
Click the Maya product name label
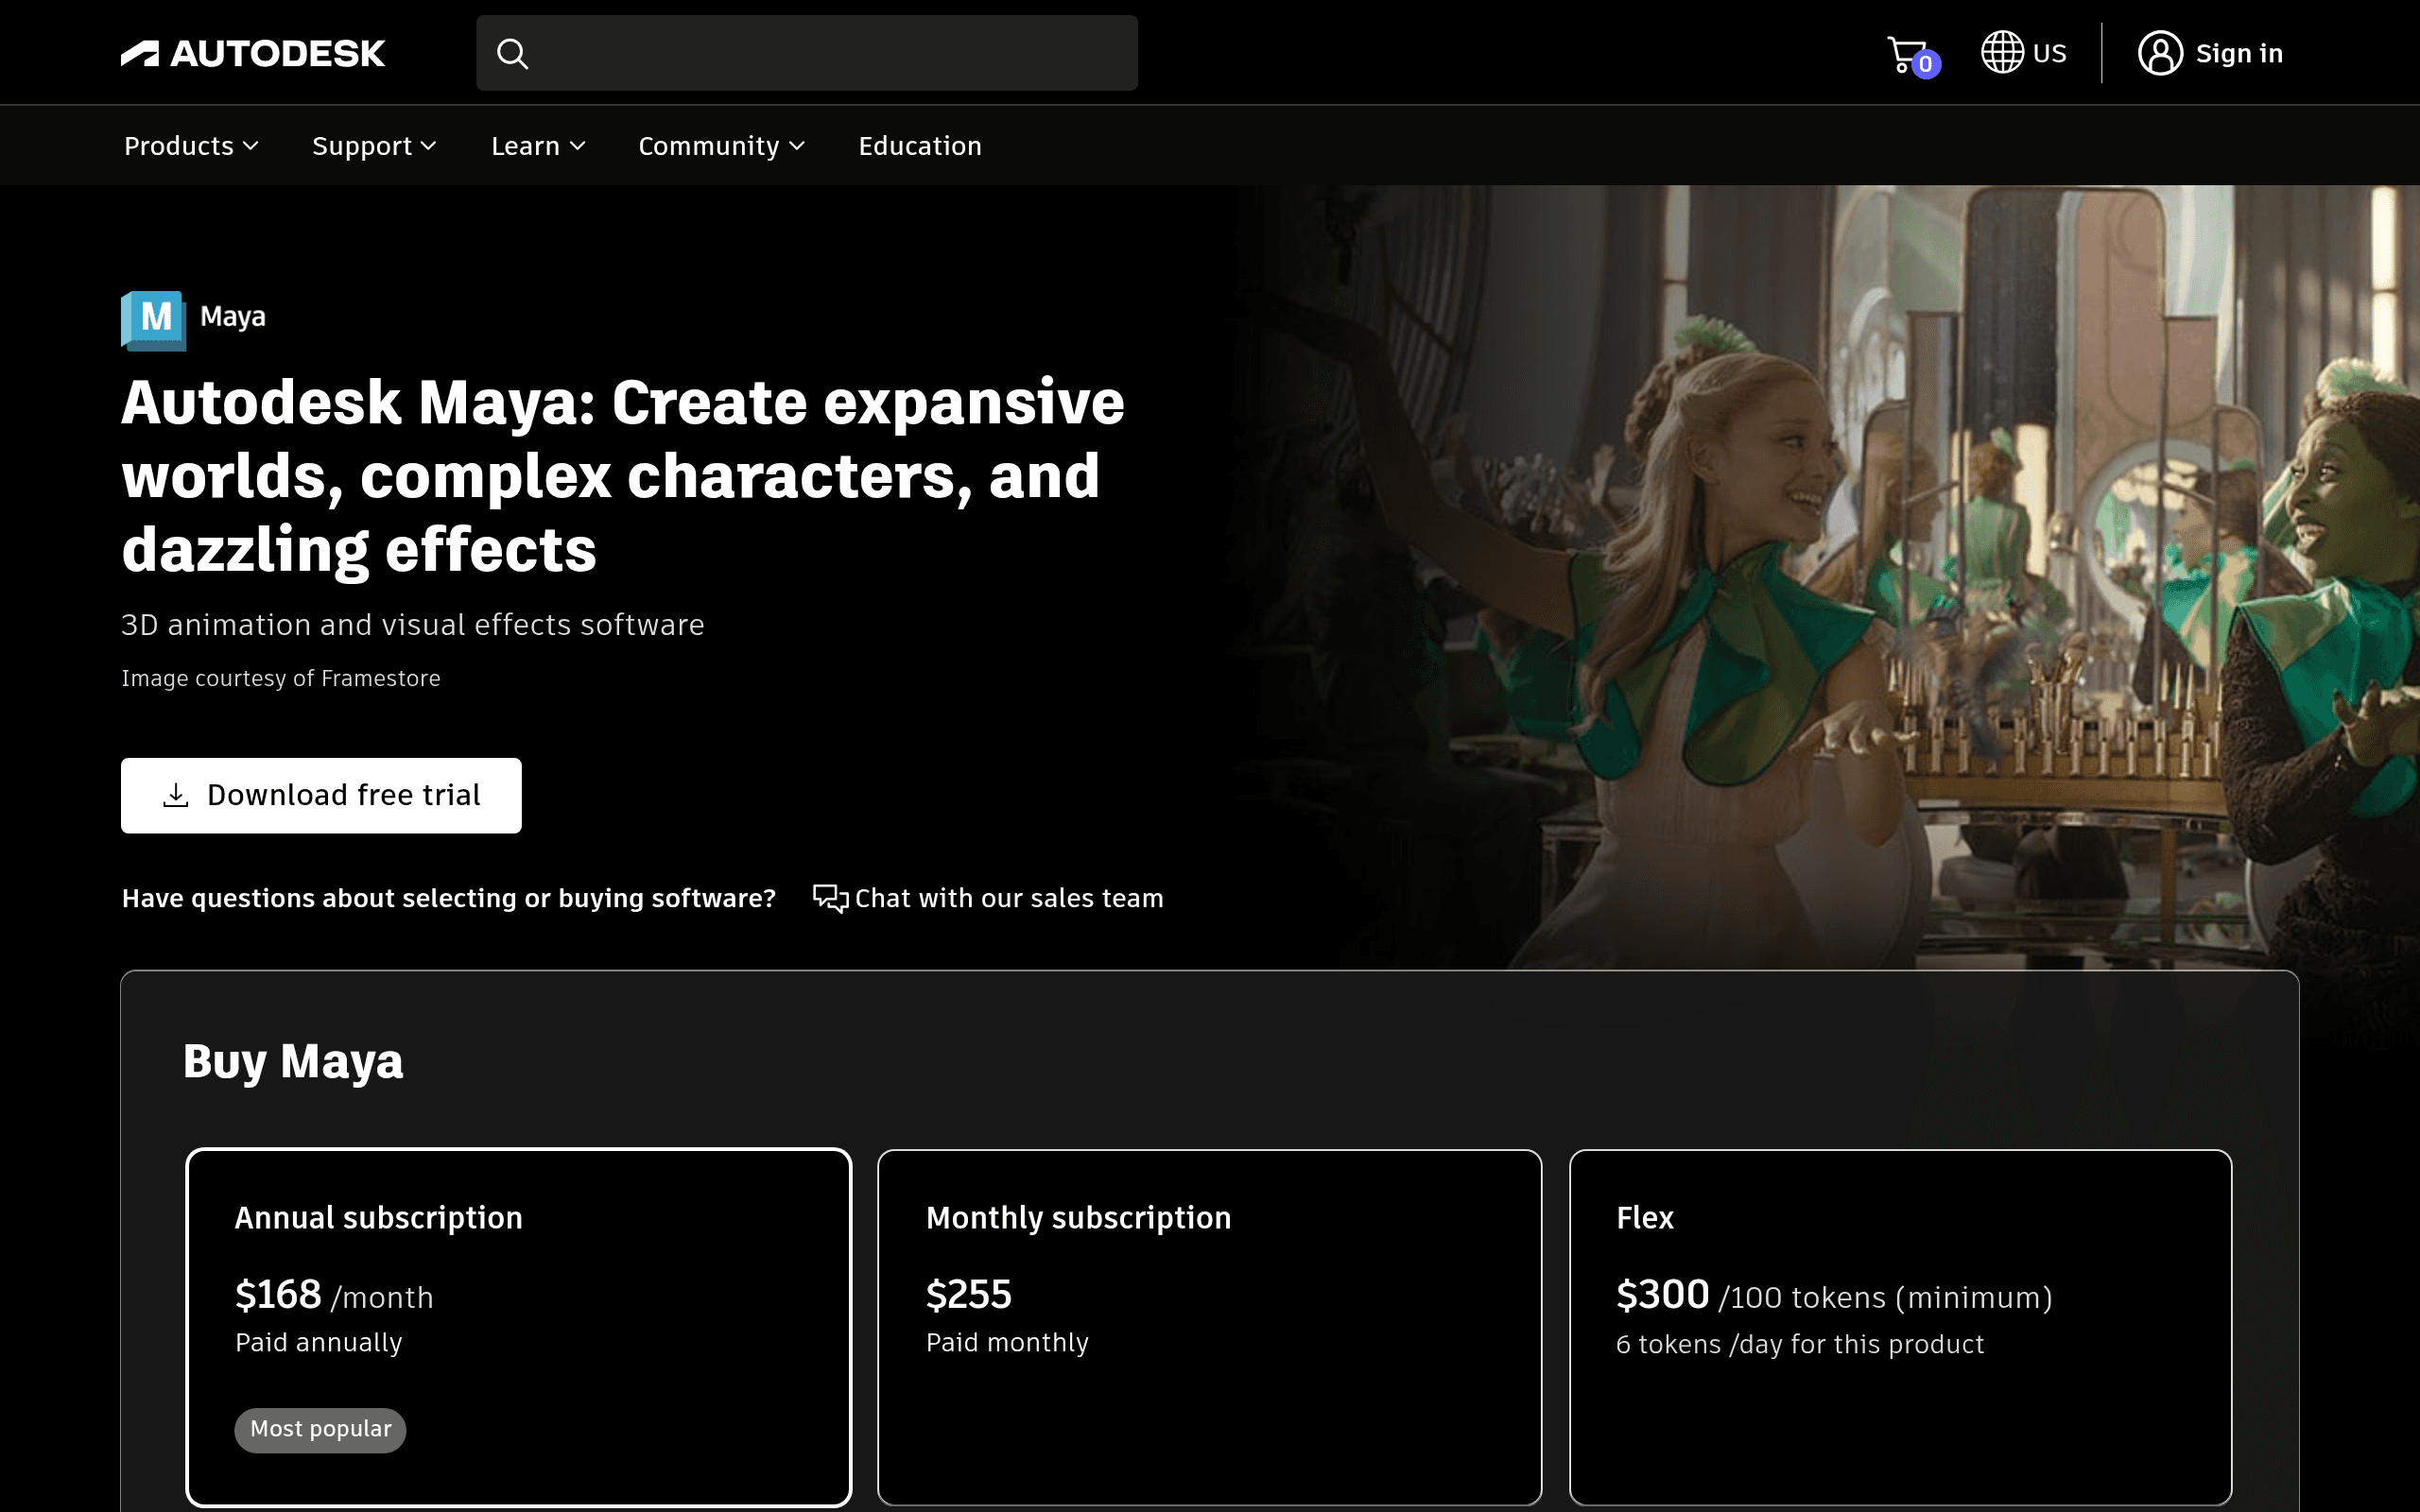point(233,317)
